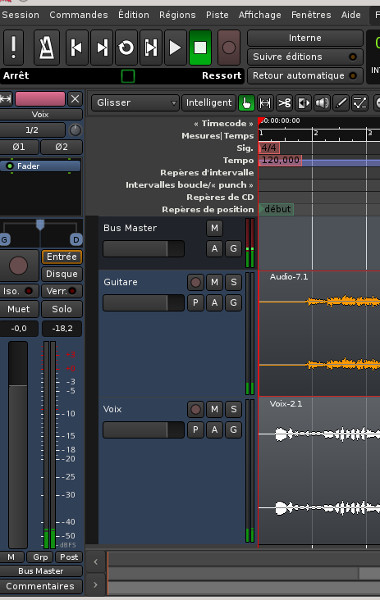The image size is (380, 600).
Task: Select the Cut (scissors) tool
Action: pos(284,103)
